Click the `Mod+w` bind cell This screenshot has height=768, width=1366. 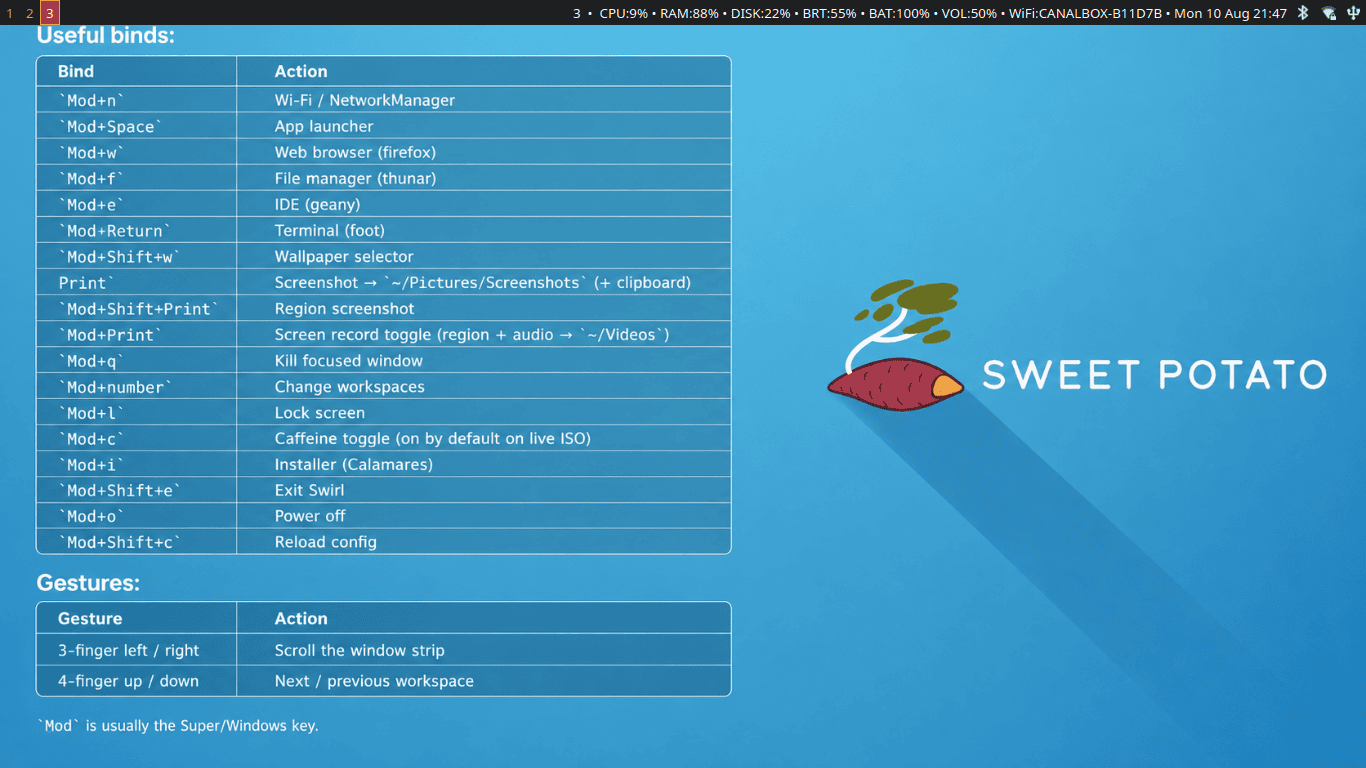(136, 152)
